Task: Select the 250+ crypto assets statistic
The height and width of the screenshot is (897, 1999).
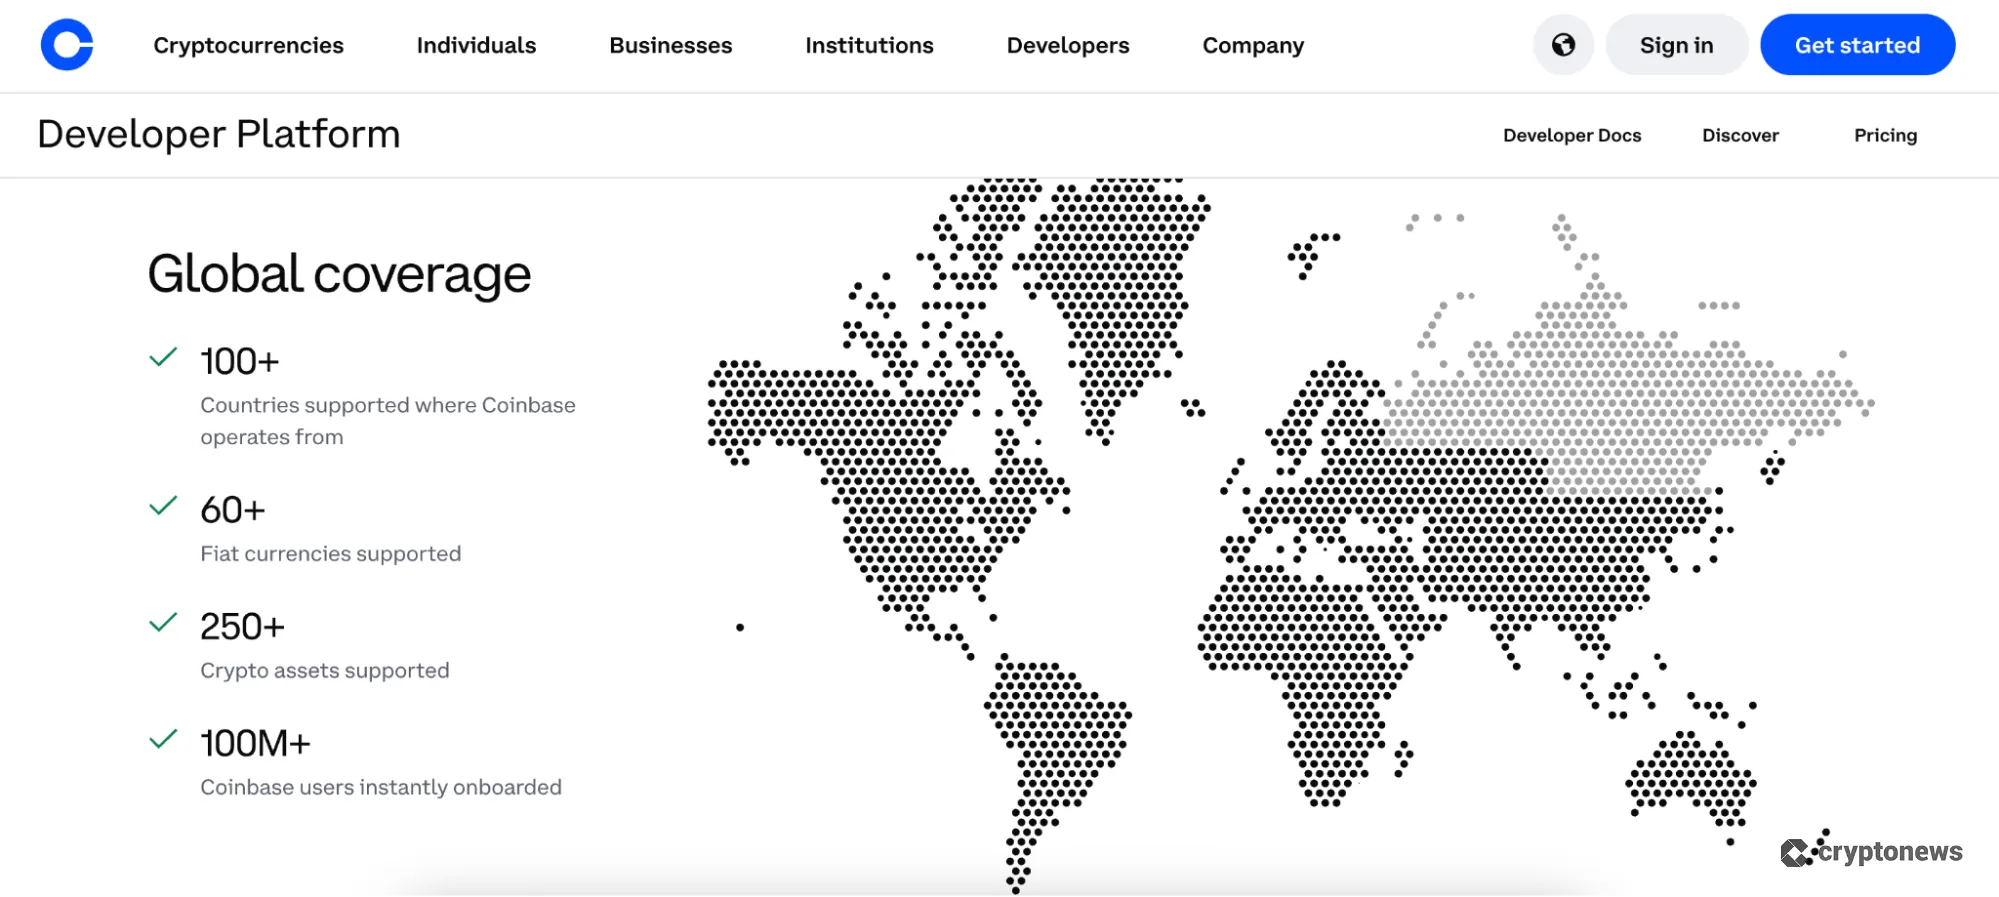Action: pyautogui.click(x=242, y=627)
